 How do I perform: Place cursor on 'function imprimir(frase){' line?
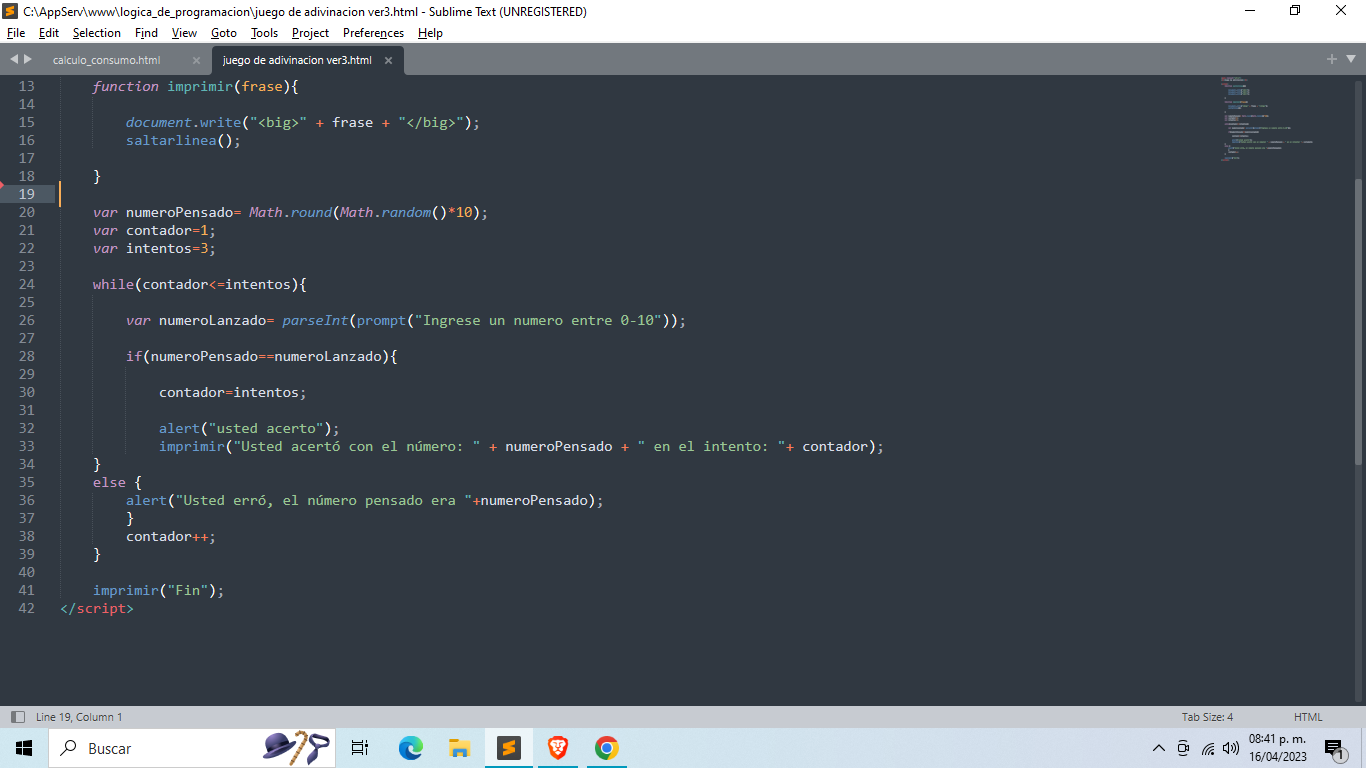tap(196, 86)
